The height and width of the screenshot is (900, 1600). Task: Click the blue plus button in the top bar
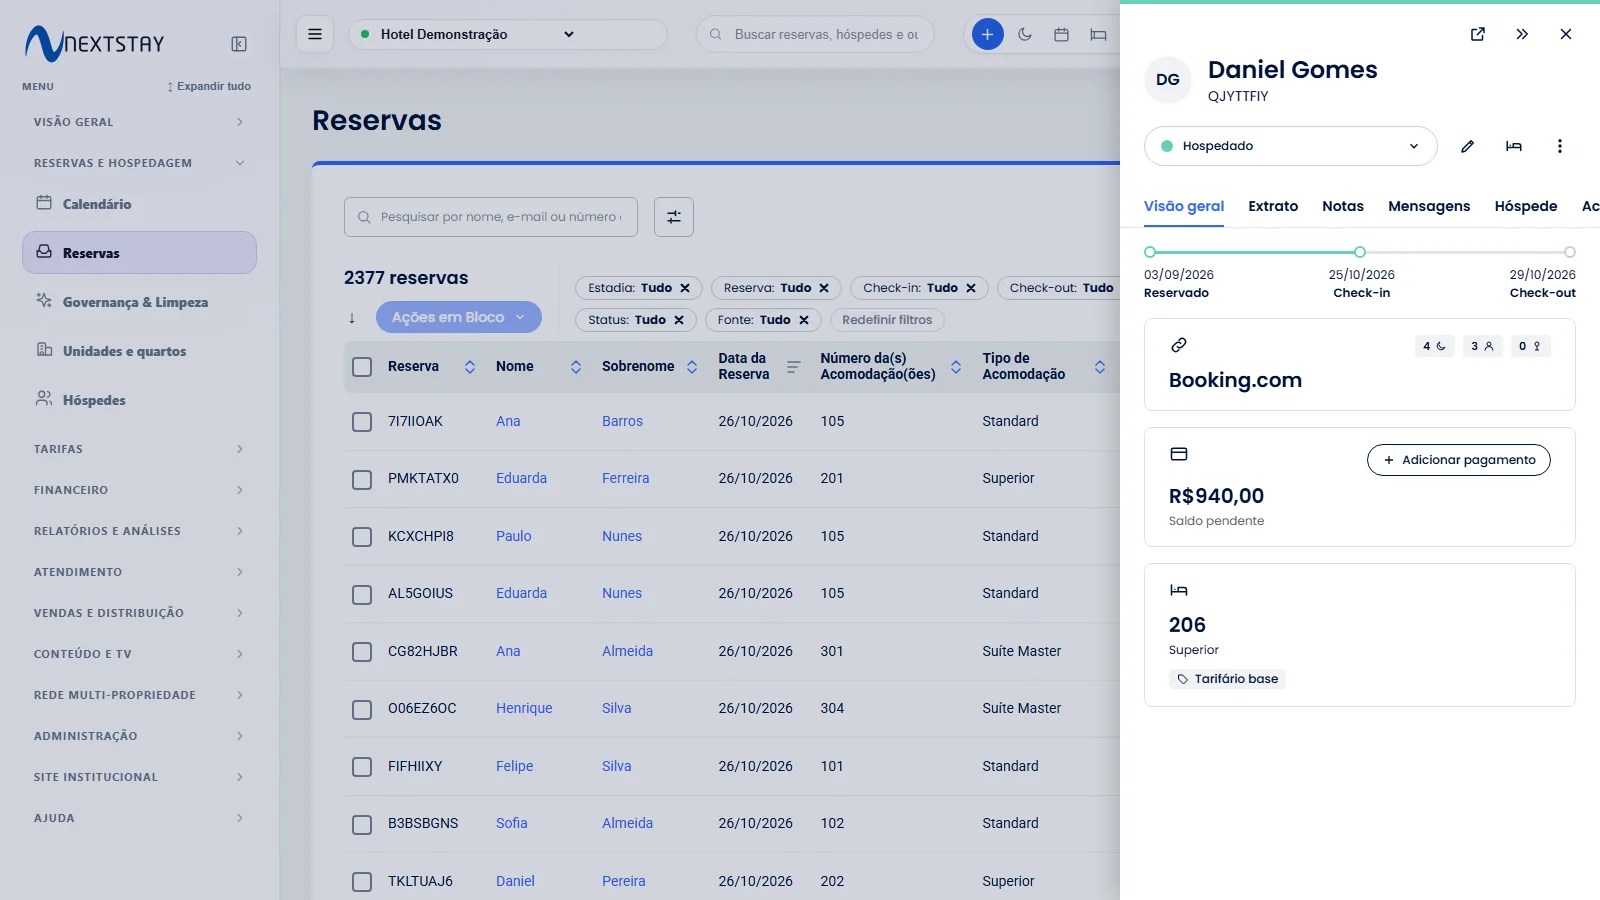tap(987, 34)
